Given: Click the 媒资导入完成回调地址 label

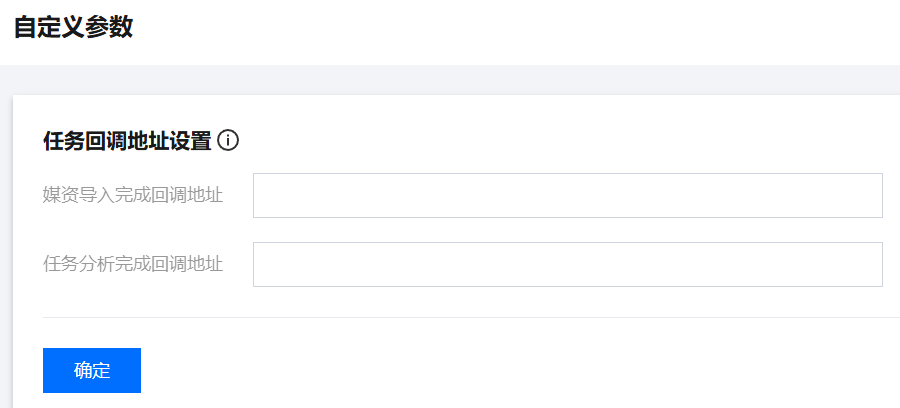Looking at the screenshot, I should coord(133,195).
